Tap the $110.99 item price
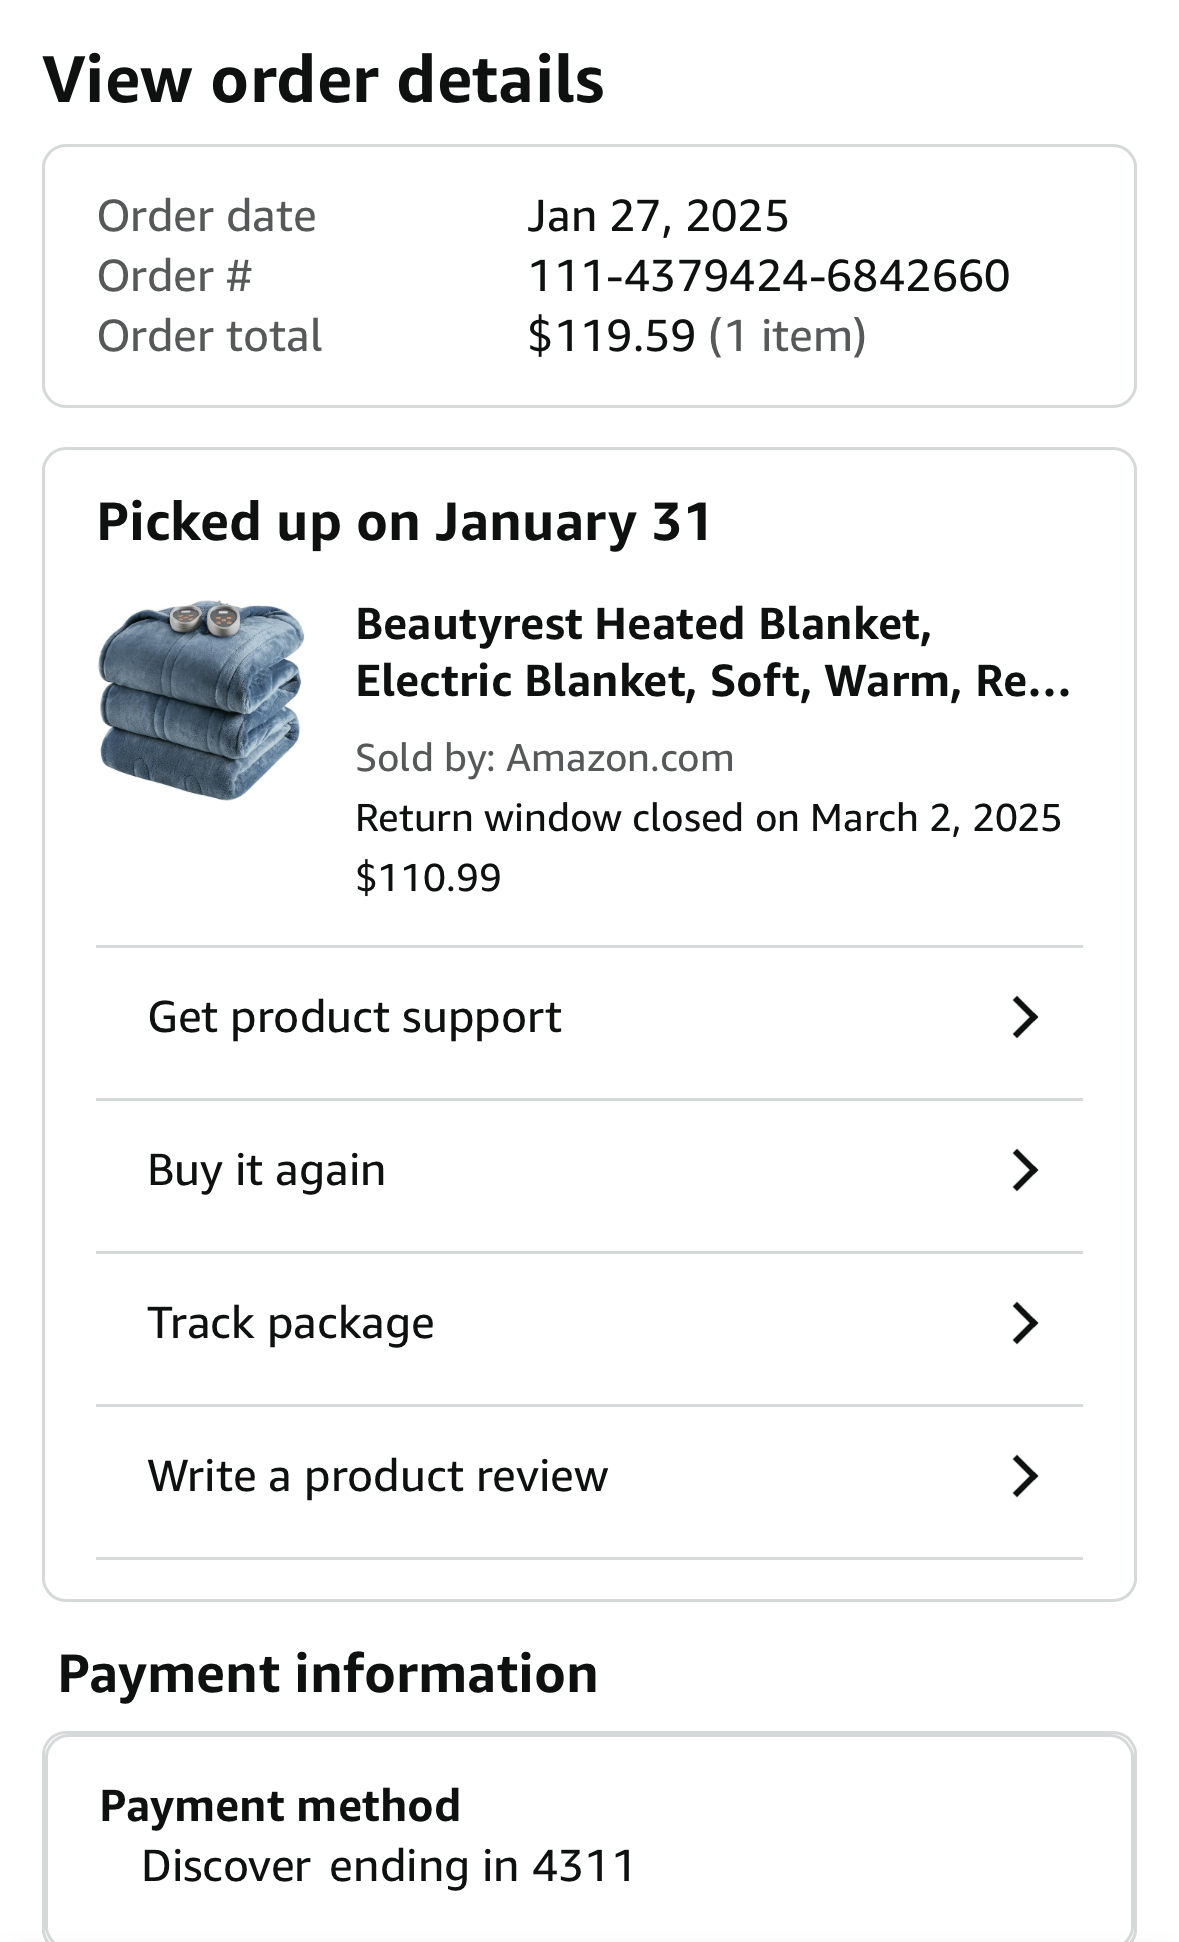 tap(428, 878)
